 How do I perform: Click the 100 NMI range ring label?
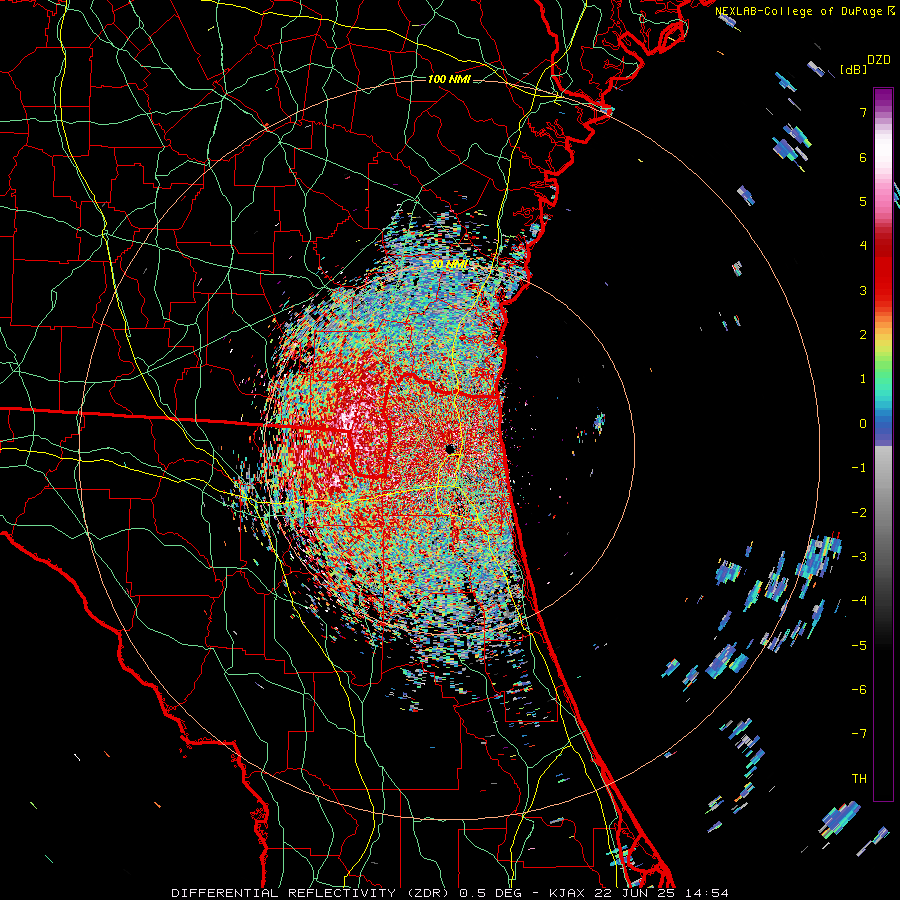click(x=449, y=79)
